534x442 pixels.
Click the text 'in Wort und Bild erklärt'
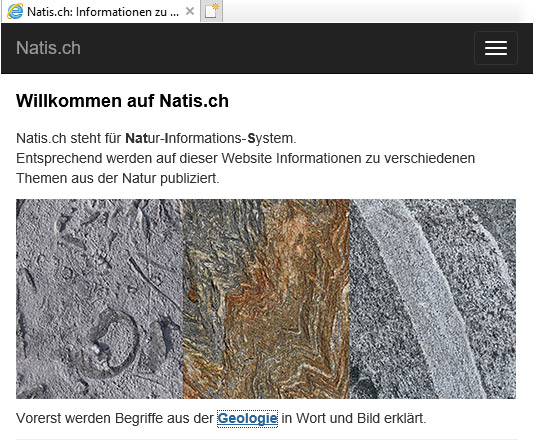[x=354, y=418]
